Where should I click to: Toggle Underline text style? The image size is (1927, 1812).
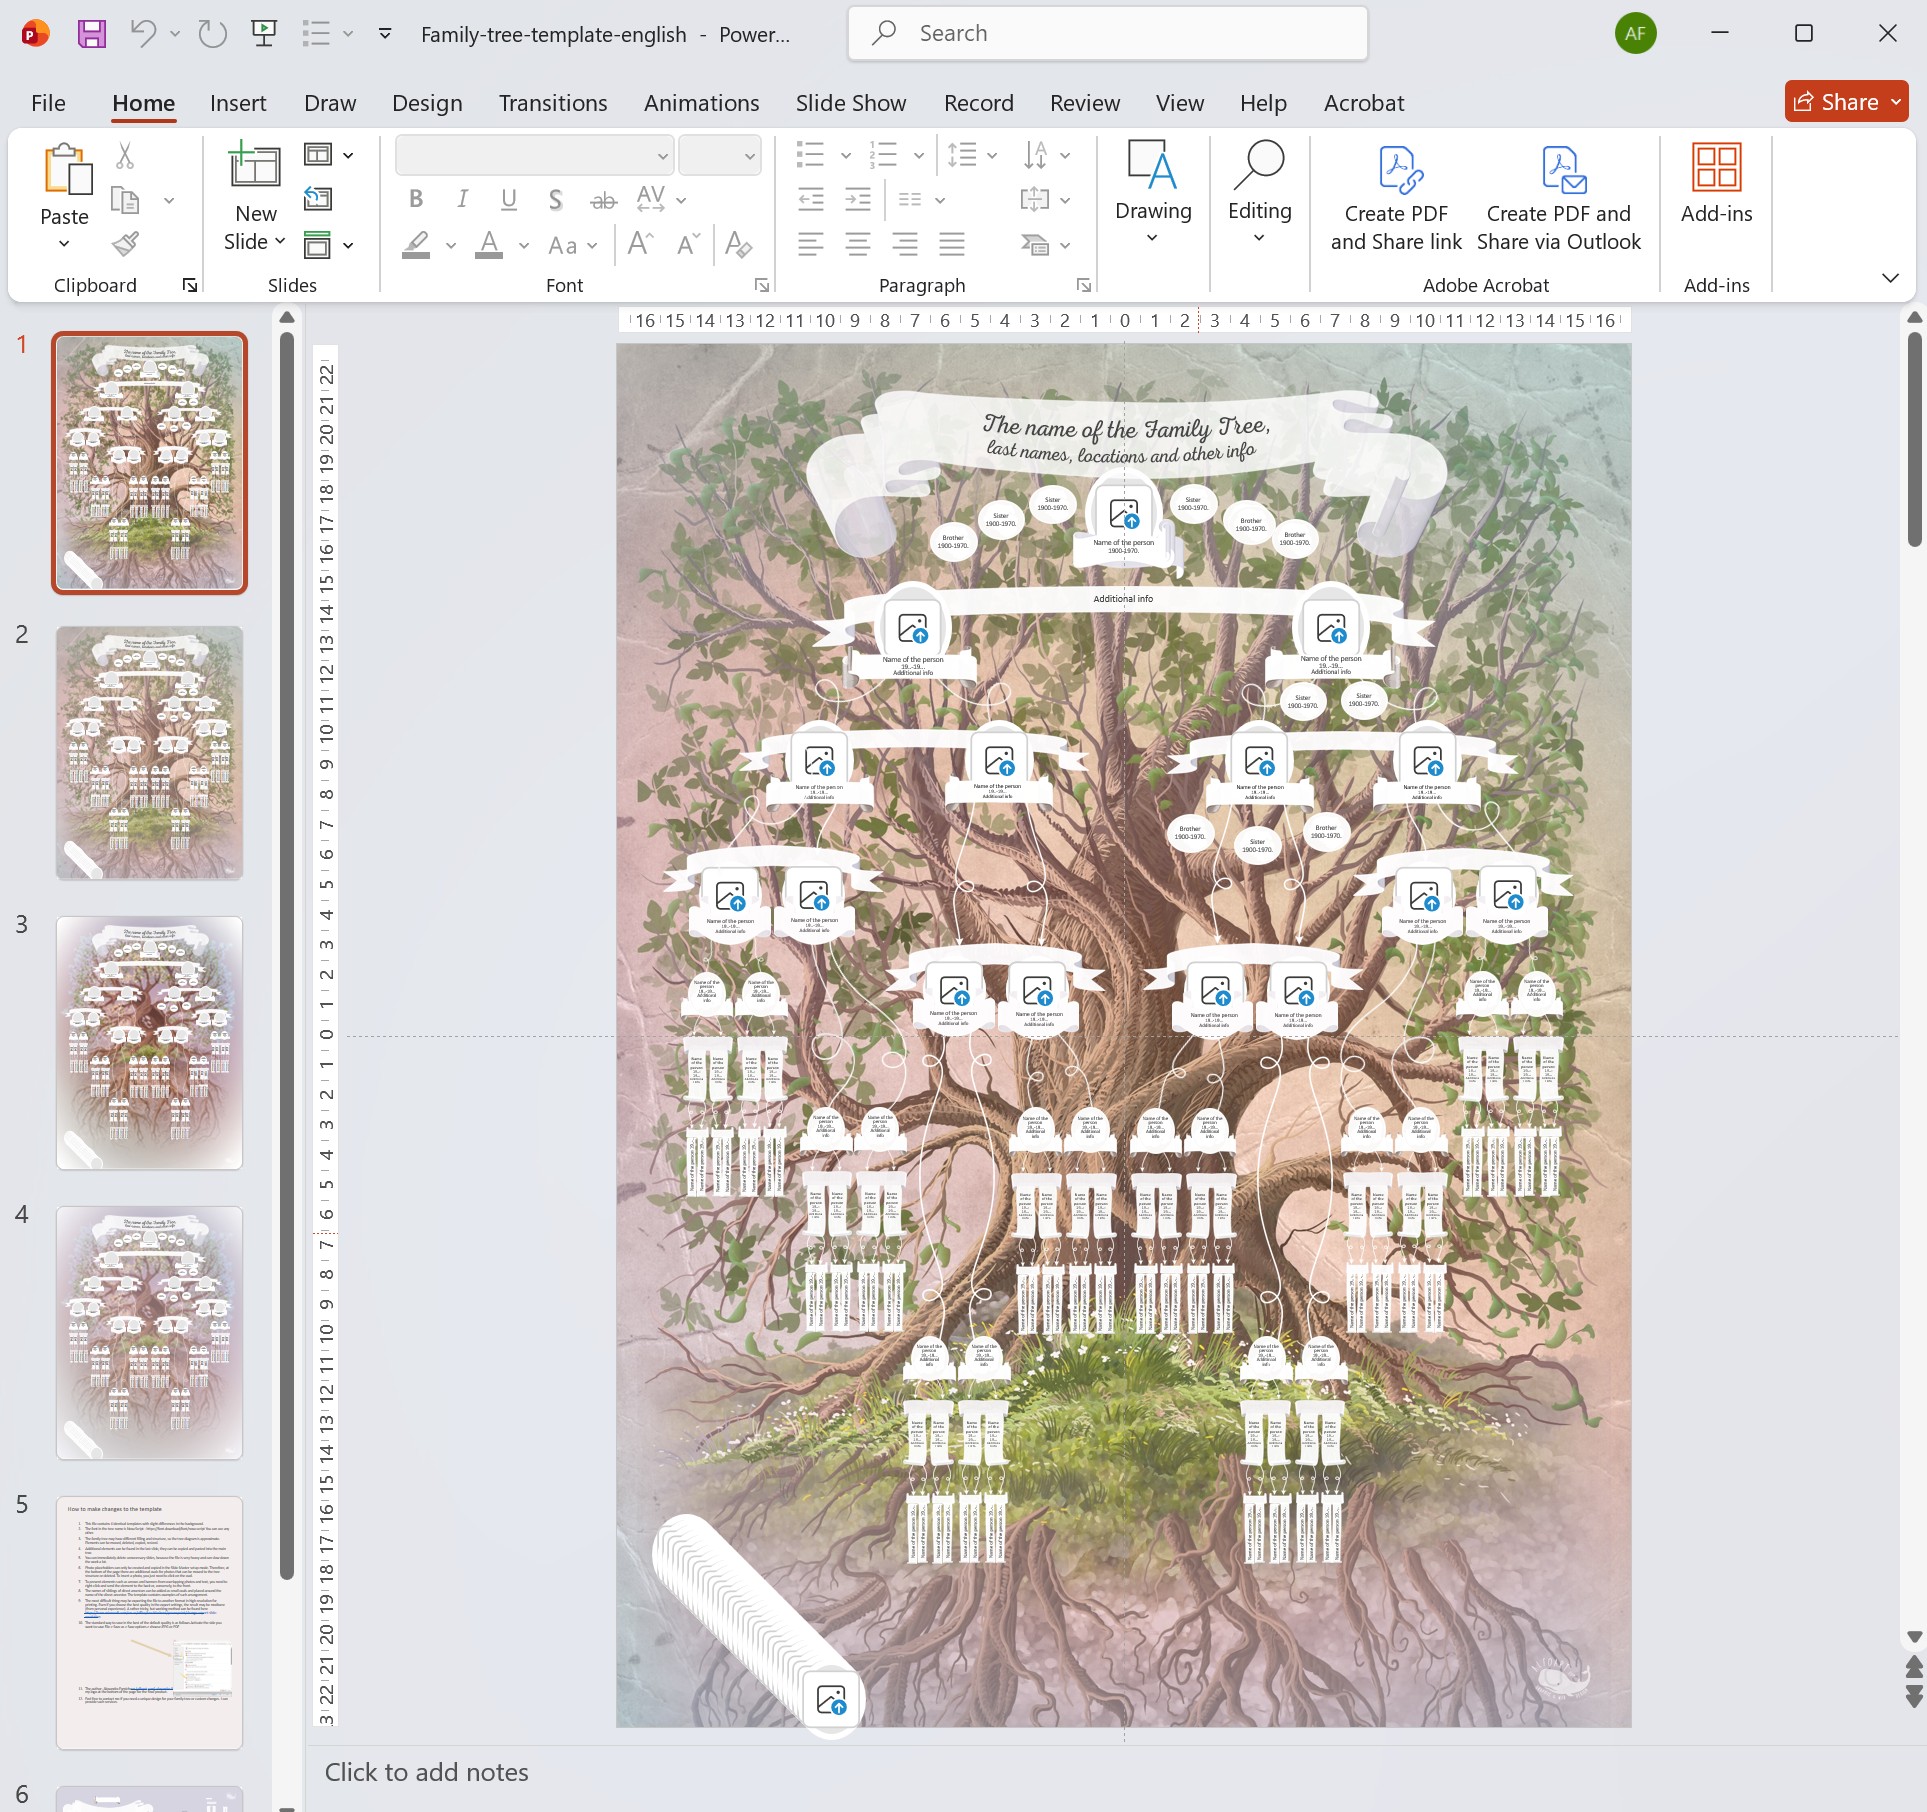509,200
